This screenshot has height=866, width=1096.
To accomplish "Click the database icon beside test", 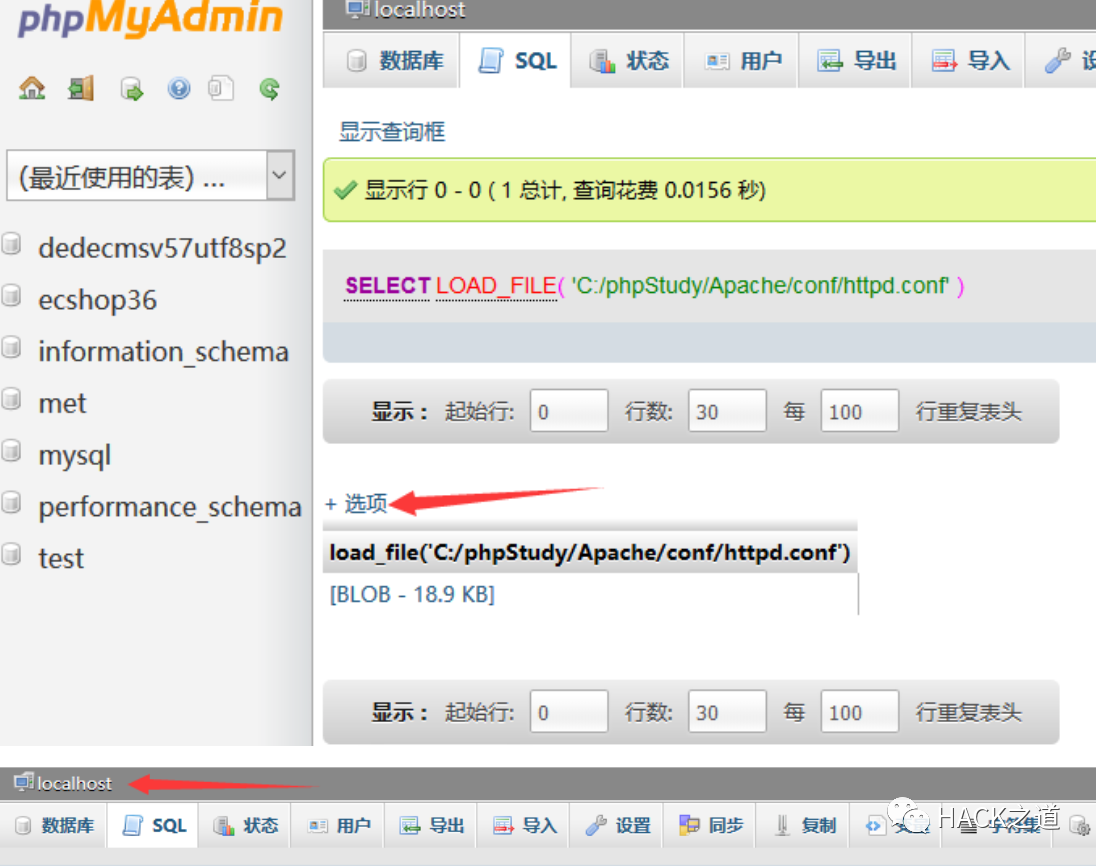I will (x=11, y=555).
